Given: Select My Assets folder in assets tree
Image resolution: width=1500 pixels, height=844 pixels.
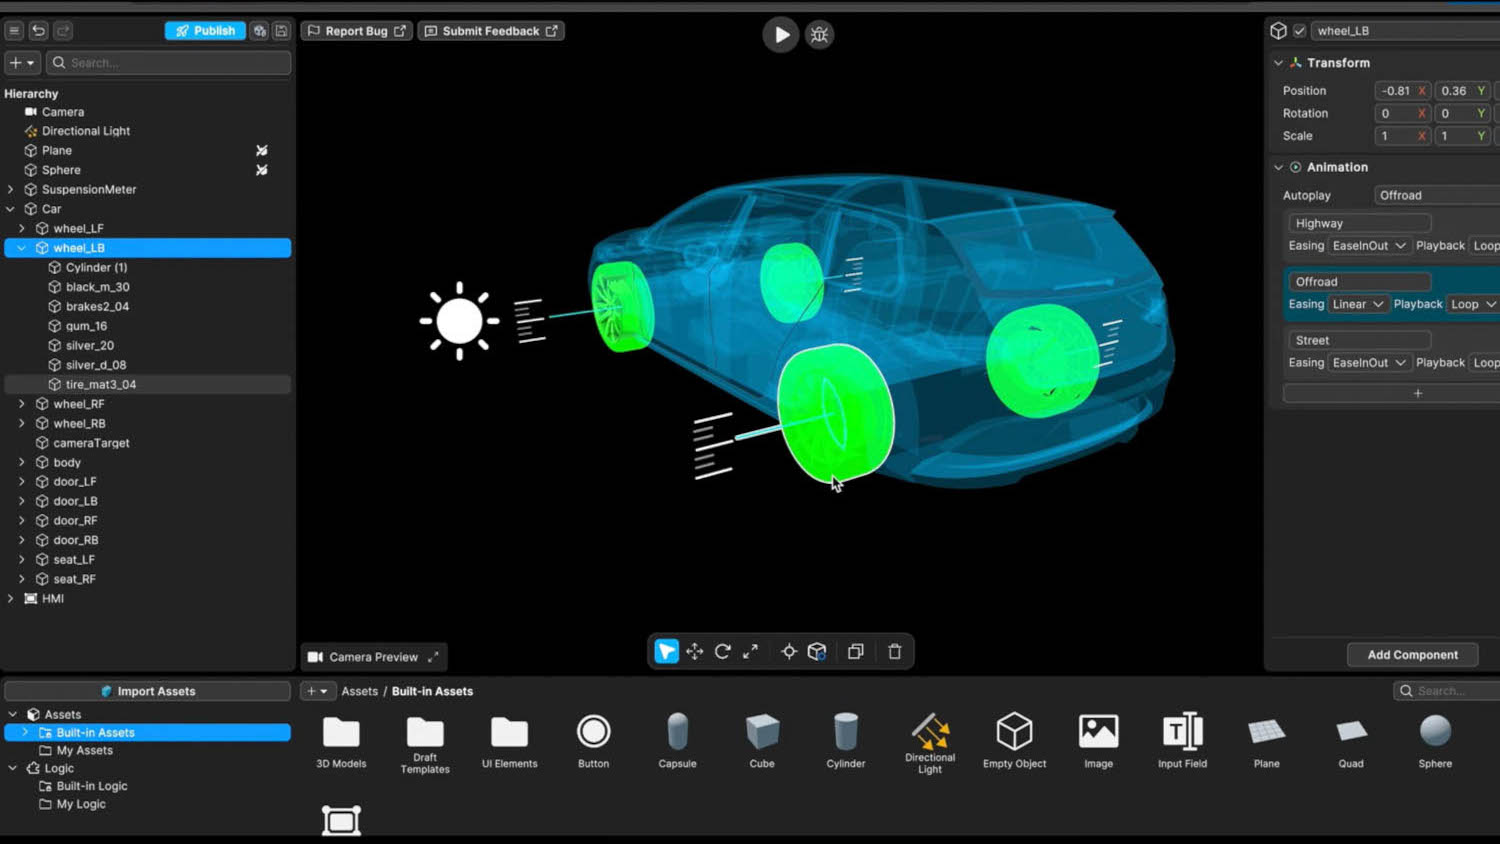Looking at the screenshot, I should pyautogui.click(x=84, y=751).
